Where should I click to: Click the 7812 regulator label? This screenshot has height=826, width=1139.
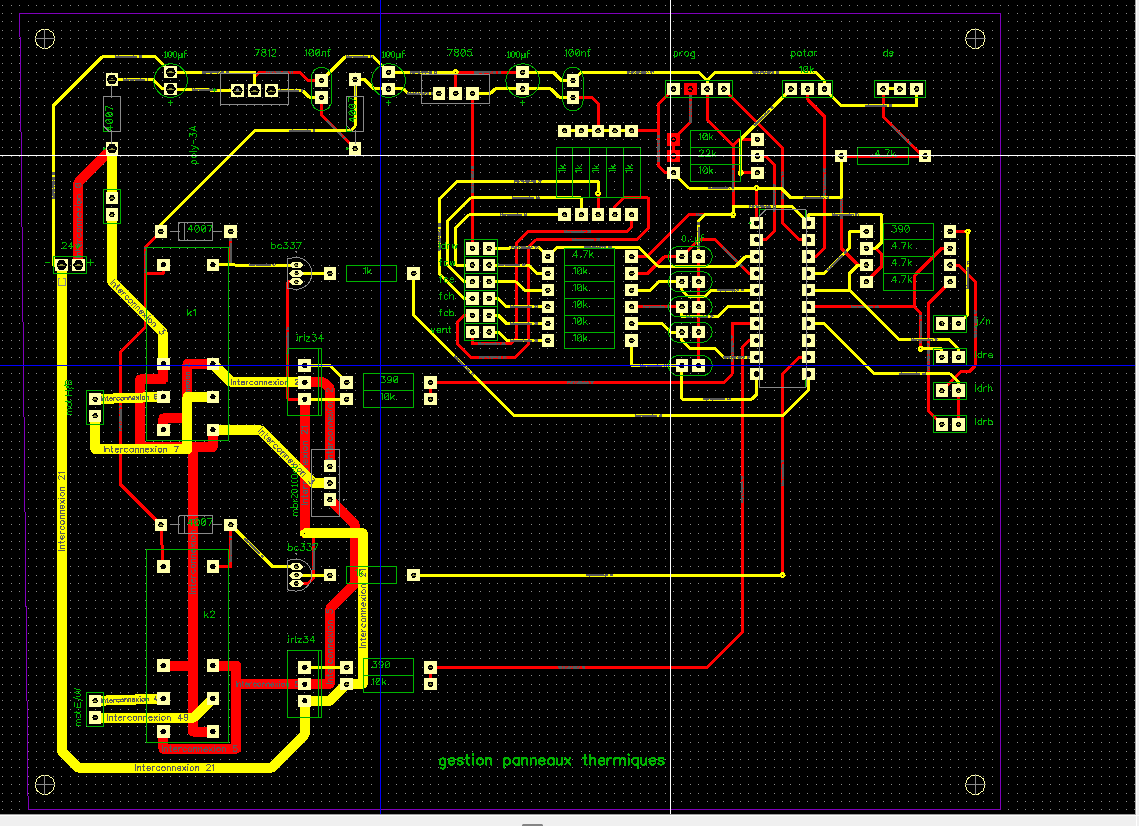coord(265,53)
